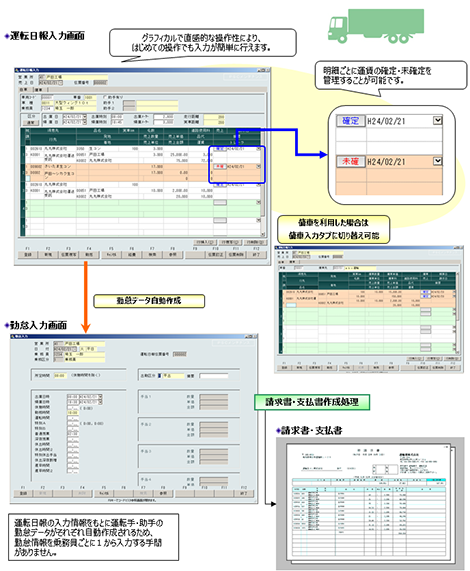Select the 自車 tab in 運転日報入力
This screenshot has height=571, width=470.
(x=24, y=90)
